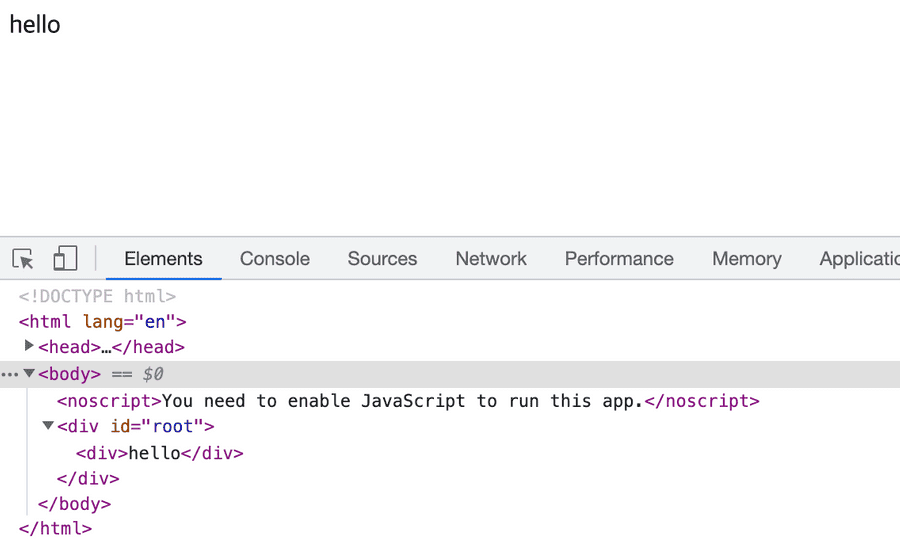Select the noscript element line
900x555 pixels.
[x=408, y=401]
